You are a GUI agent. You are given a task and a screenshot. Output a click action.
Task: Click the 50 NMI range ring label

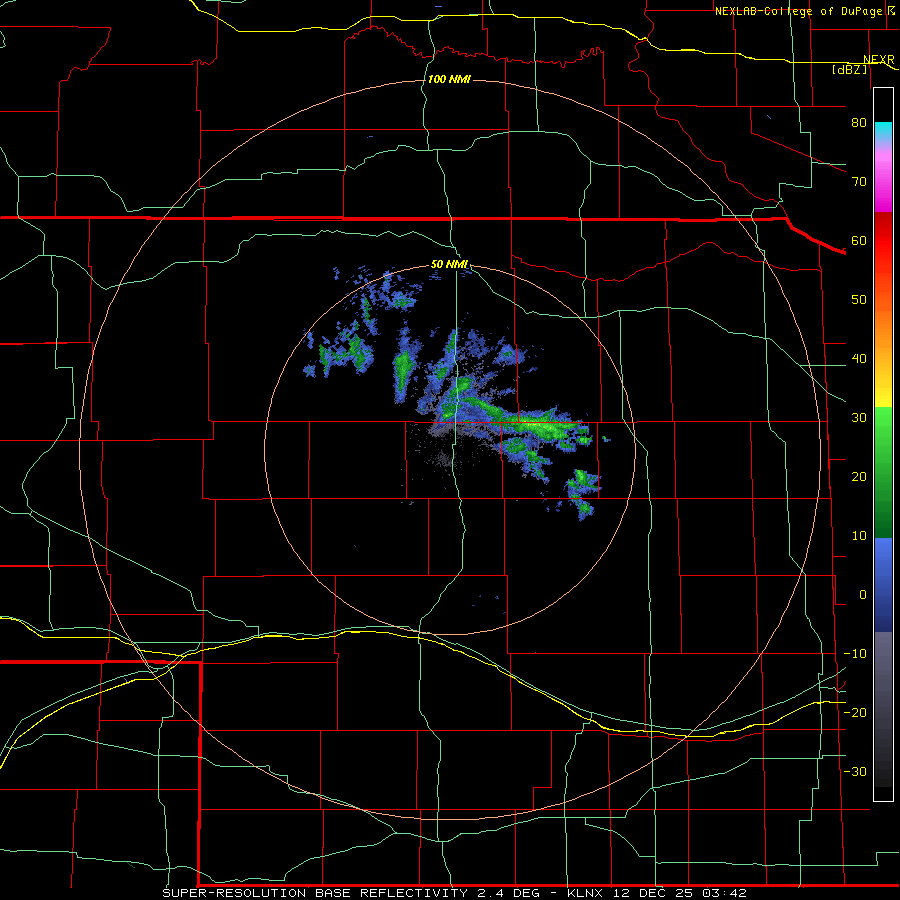(x=449, y=264)
